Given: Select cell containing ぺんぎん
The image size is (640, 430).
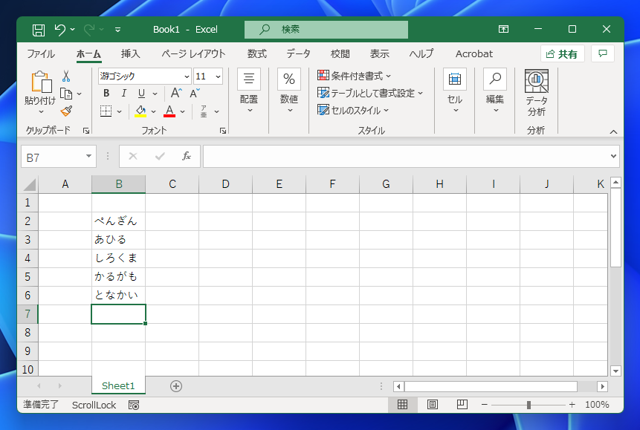Looking at the screenshot, I should [x=118, y=221].
